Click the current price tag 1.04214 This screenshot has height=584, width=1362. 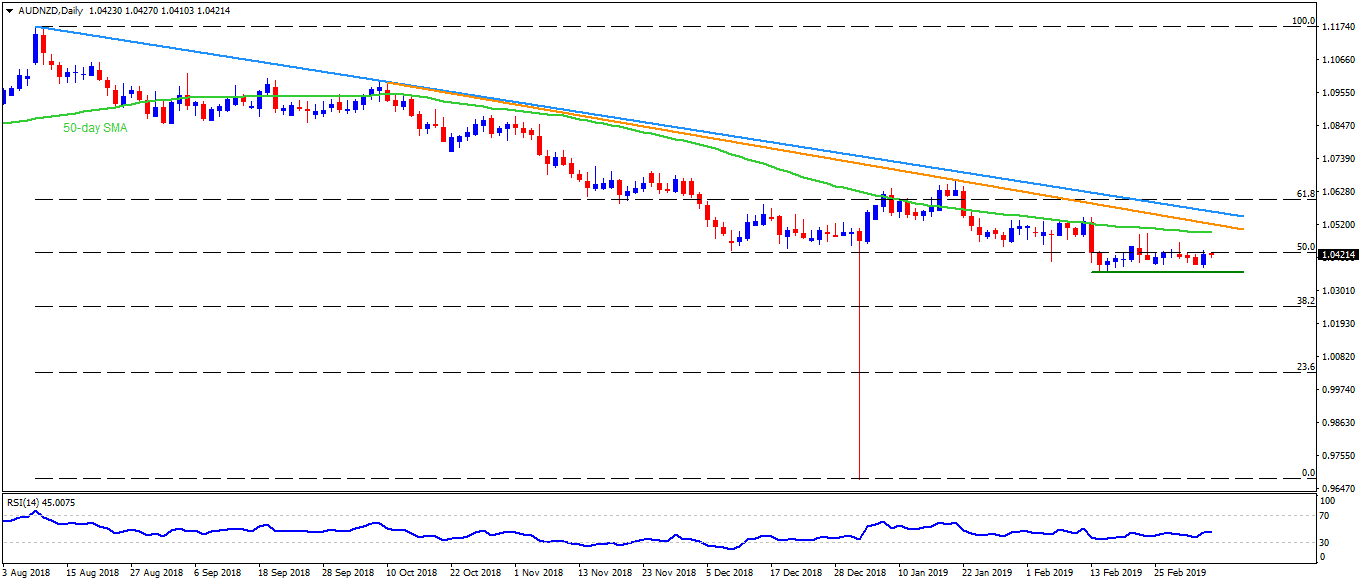(x=1339, y=255)
